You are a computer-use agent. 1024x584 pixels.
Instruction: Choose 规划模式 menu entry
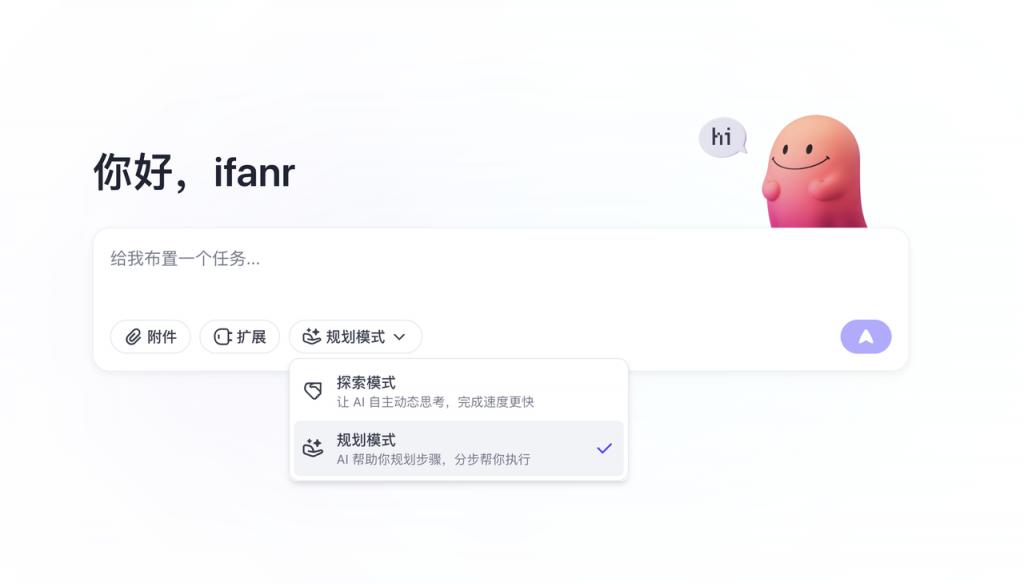pos(458,449)
